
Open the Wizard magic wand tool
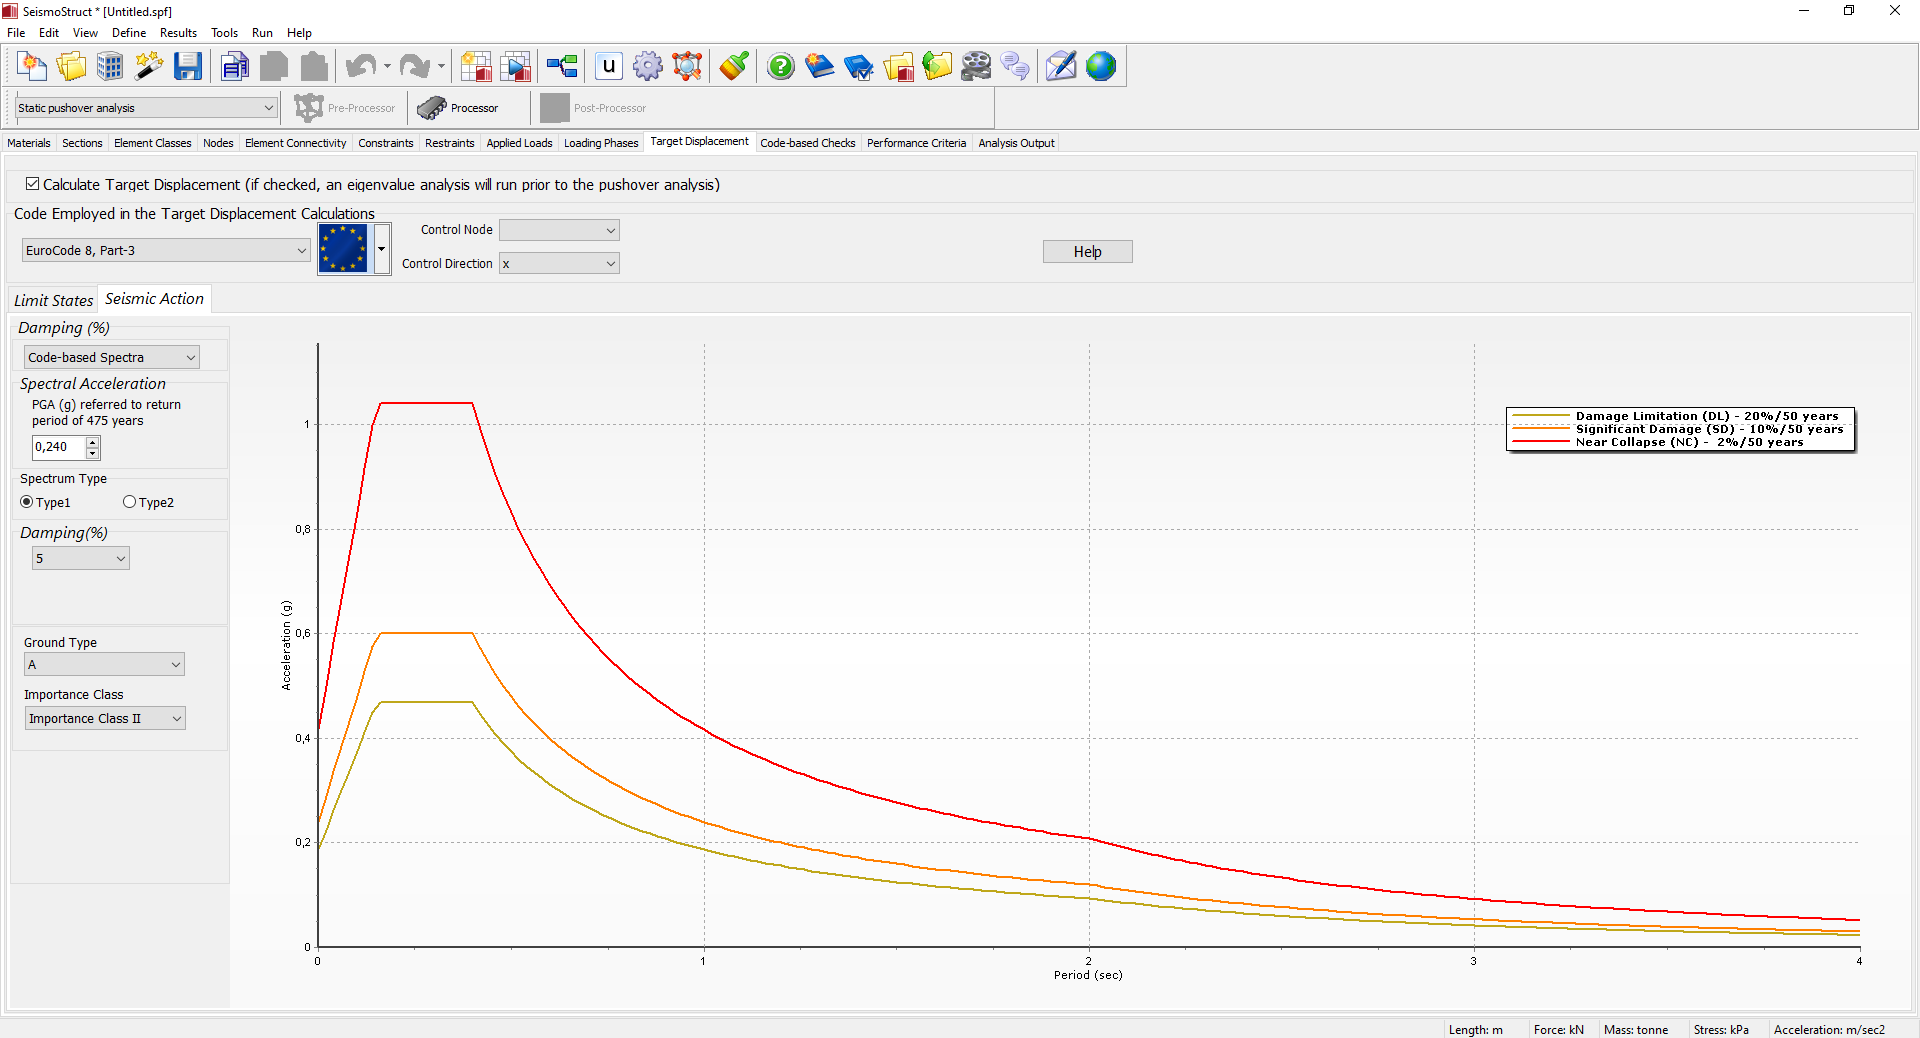pos(149,67)
